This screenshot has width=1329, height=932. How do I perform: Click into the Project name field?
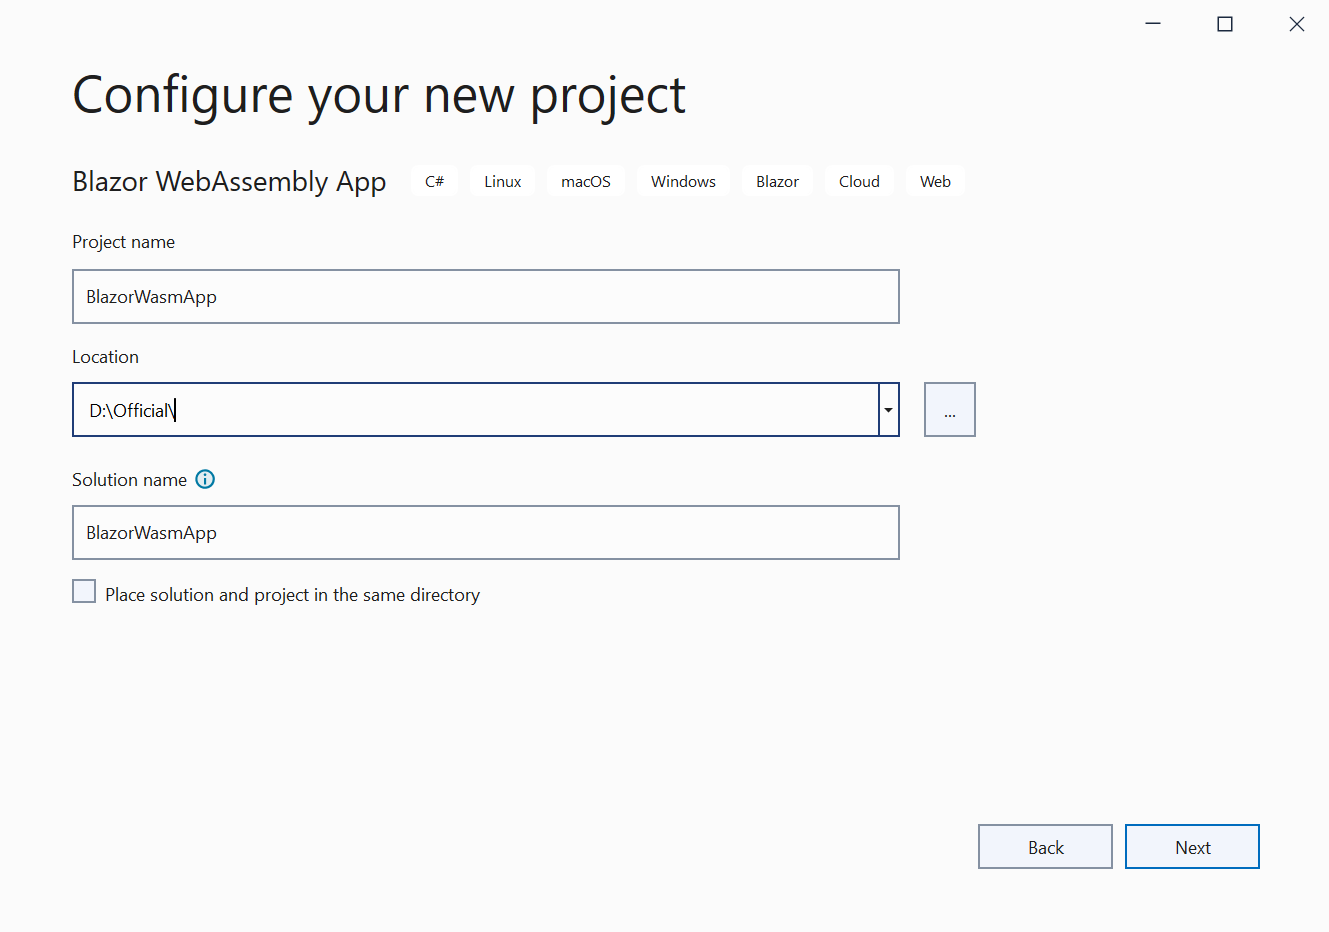pos(485,297)
